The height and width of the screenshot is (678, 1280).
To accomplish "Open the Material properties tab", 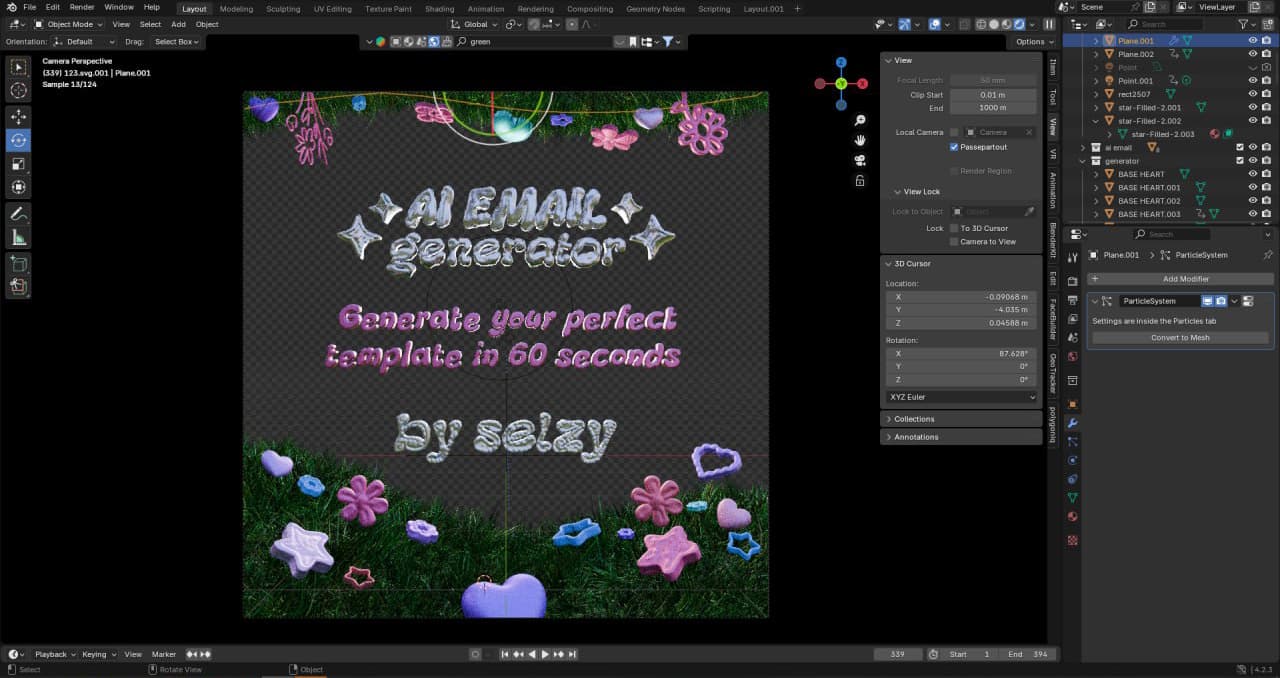I will [1072, 516].
